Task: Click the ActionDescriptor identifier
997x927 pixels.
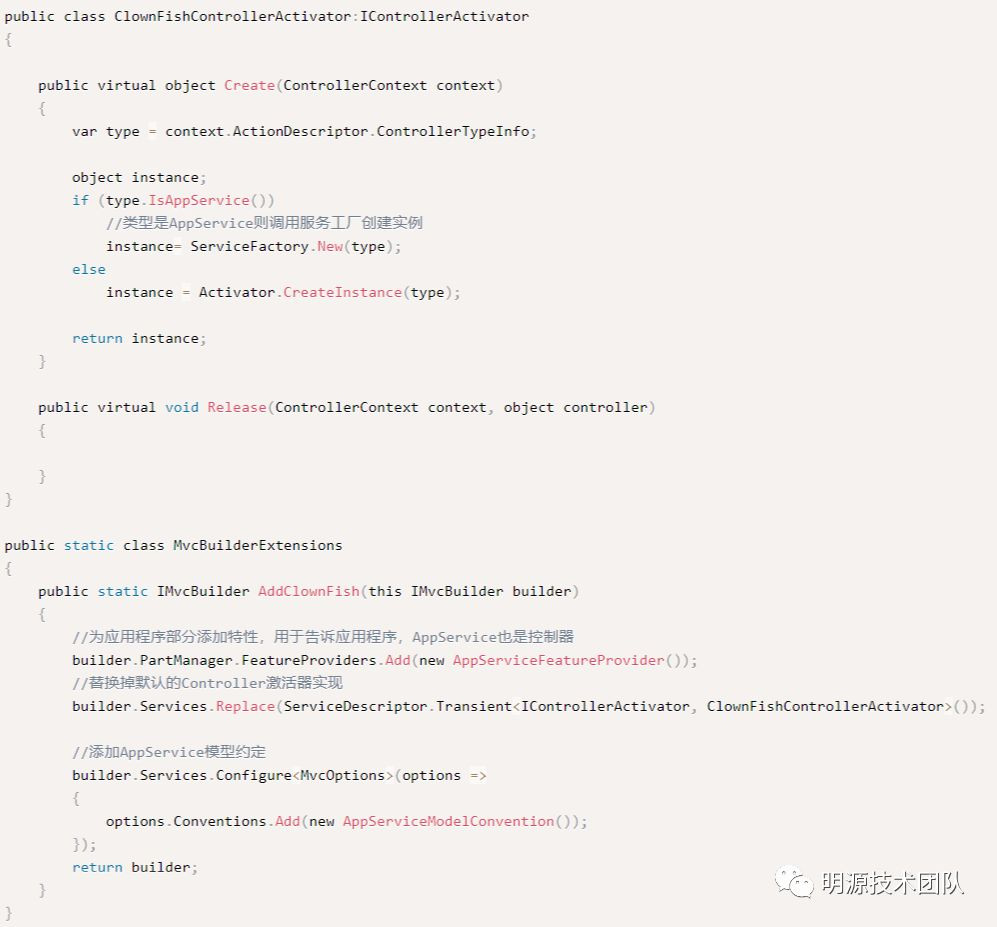Action: pyautogui.click(x=300, y=132)
